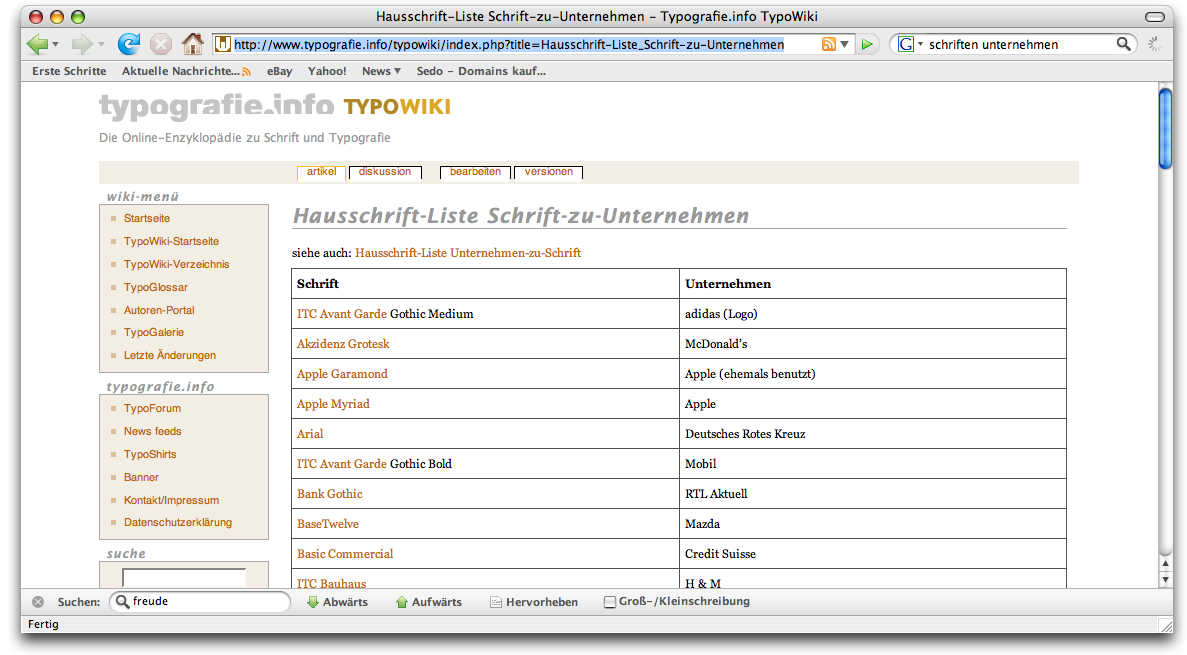Open the TypoGlossar link
The width and height of the screenshot is (1187, 655).
[x=155, y=287]
